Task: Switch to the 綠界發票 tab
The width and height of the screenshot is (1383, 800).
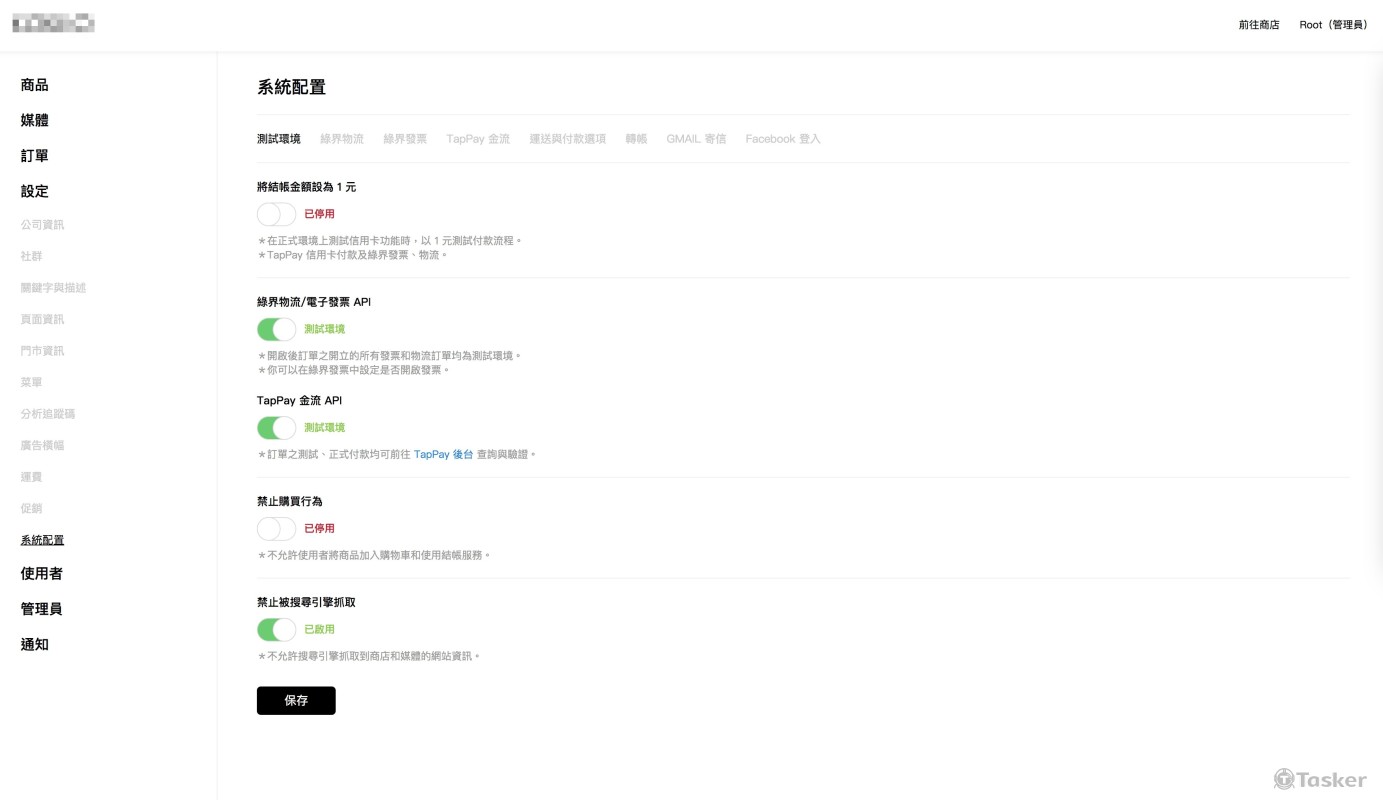Action: [405, 139]
